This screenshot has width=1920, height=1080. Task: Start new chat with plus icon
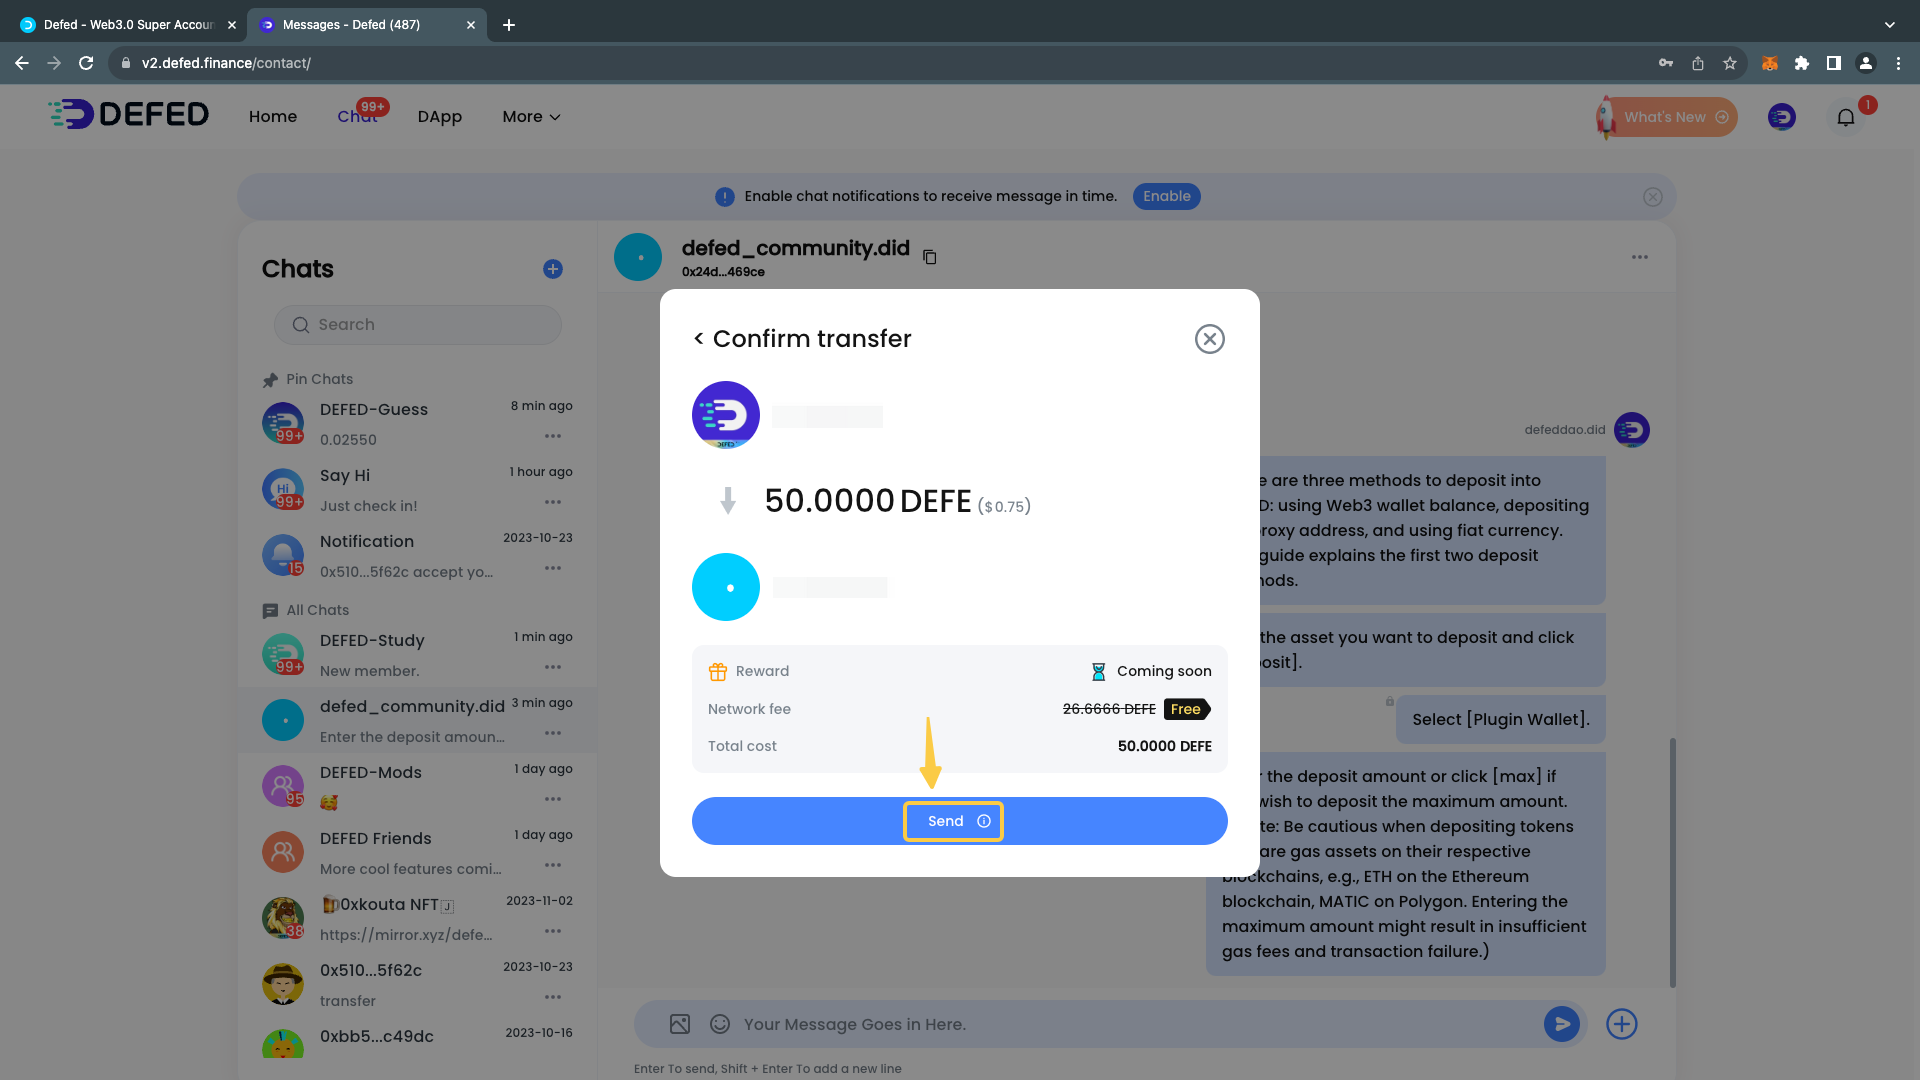coord(552,269)
